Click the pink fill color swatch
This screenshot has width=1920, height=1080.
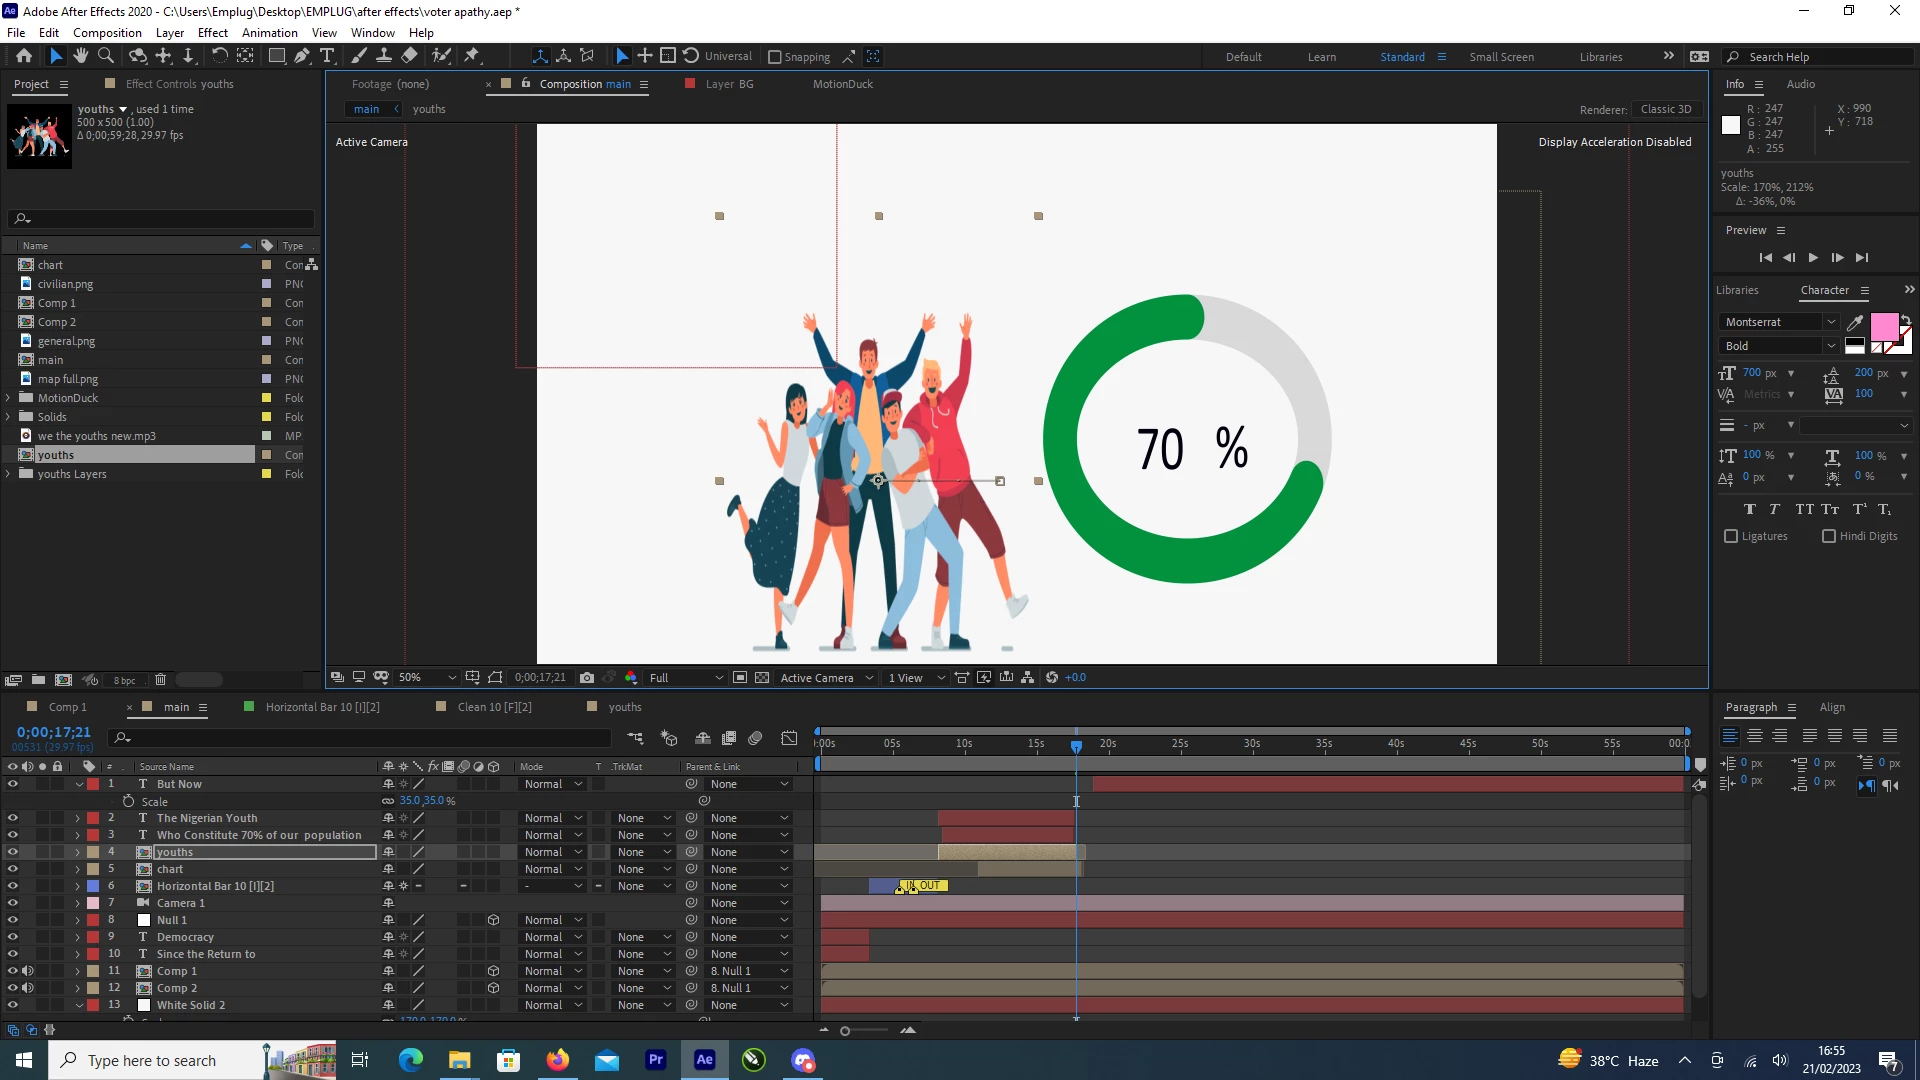[x=1884, y=326]
